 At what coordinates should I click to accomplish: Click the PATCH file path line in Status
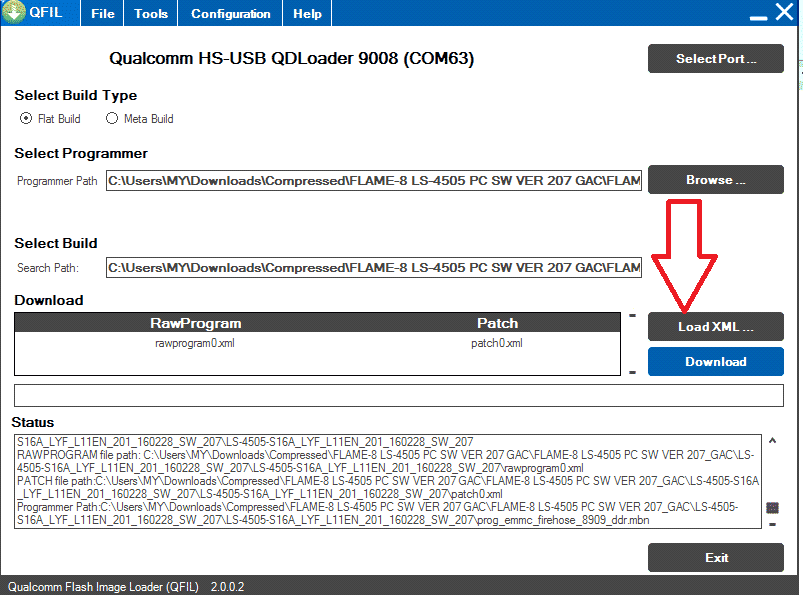[x=388, y=487]
